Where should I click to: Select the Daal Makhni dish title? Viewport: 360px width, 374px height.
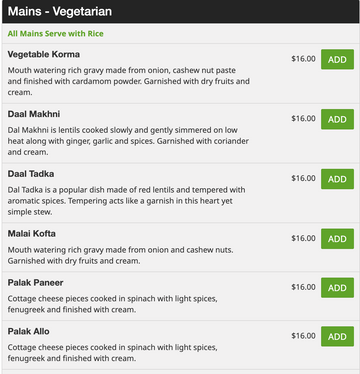coord(34,114)
